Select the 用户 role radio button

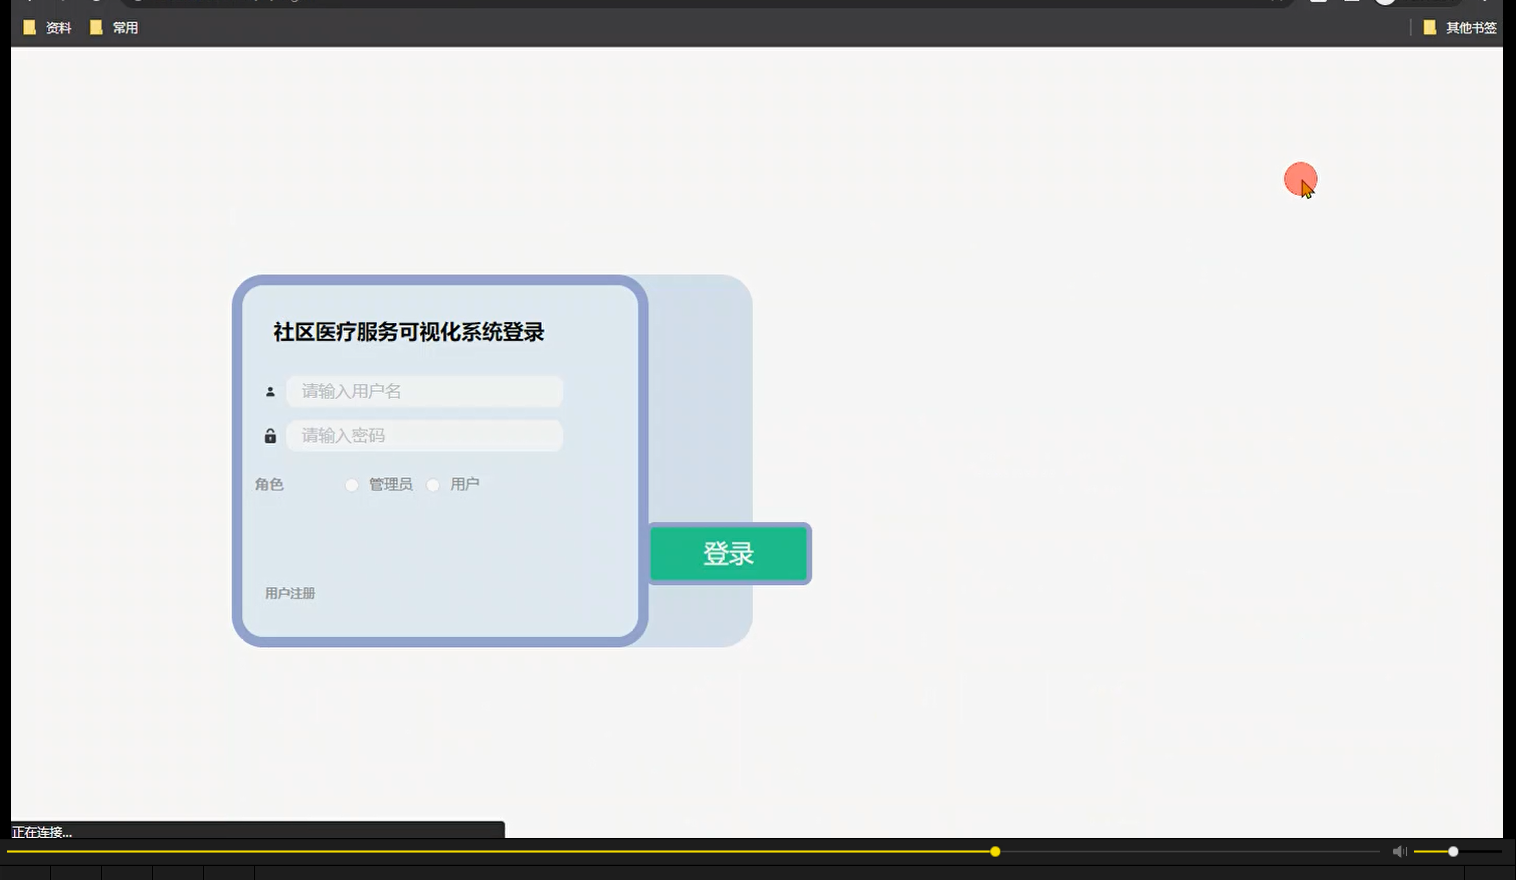click(x=433, y=484)
